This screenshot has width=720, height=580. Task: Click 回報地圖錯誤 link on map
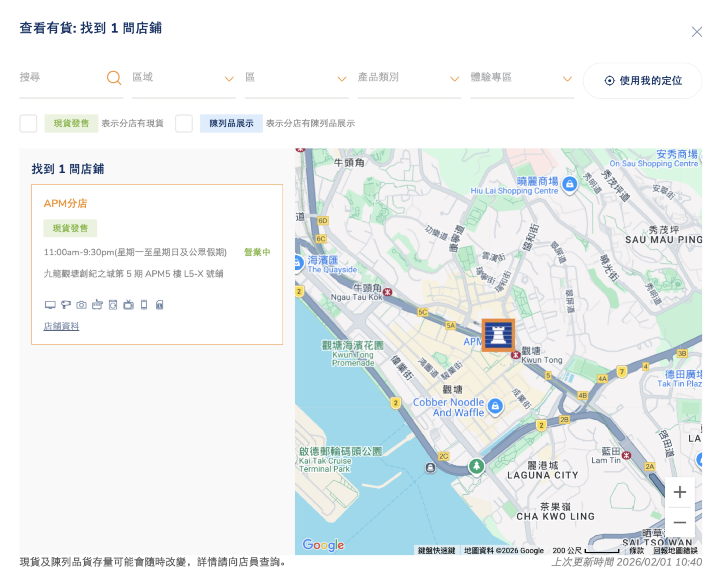pos(675,550)
